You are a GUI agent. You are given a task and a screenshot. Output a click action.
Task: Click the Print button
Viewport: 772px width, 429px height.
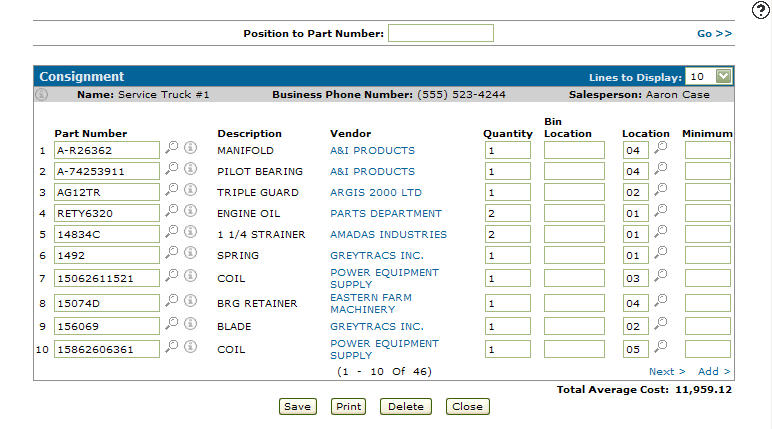point(349,406)
